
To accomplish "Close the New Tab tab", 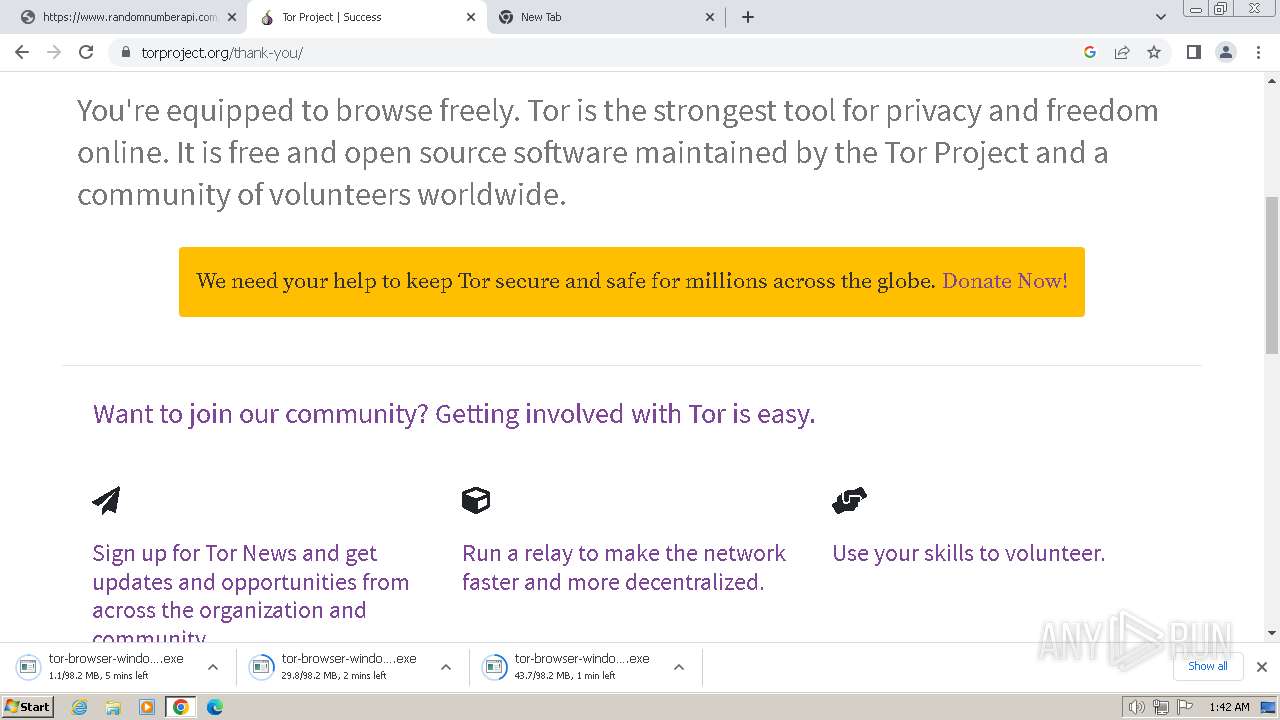I will coord(710,17).
